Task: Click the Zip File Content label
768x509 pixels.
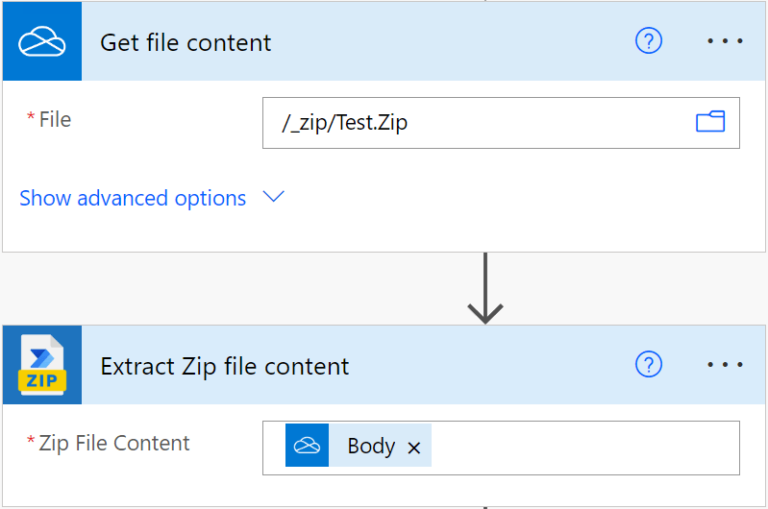Action: pyautogui.click(x=114, y=443)
